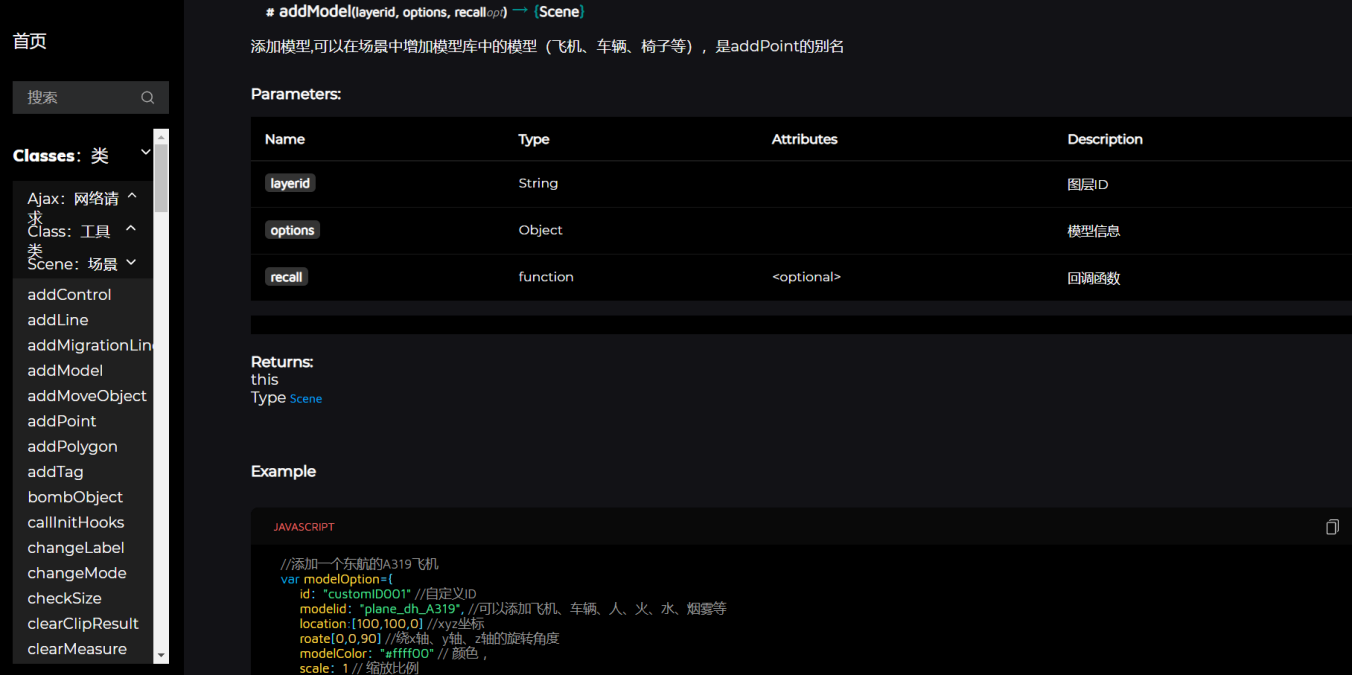Navigate to addMoveObject method
This screenshot has width=1352, height=675.
coord(87,396)
